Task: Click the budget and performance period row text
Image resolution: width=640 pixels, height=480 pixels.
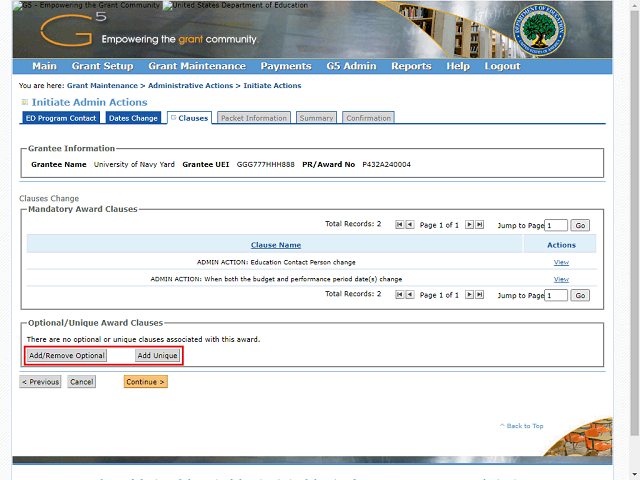Action: point(276,280)
